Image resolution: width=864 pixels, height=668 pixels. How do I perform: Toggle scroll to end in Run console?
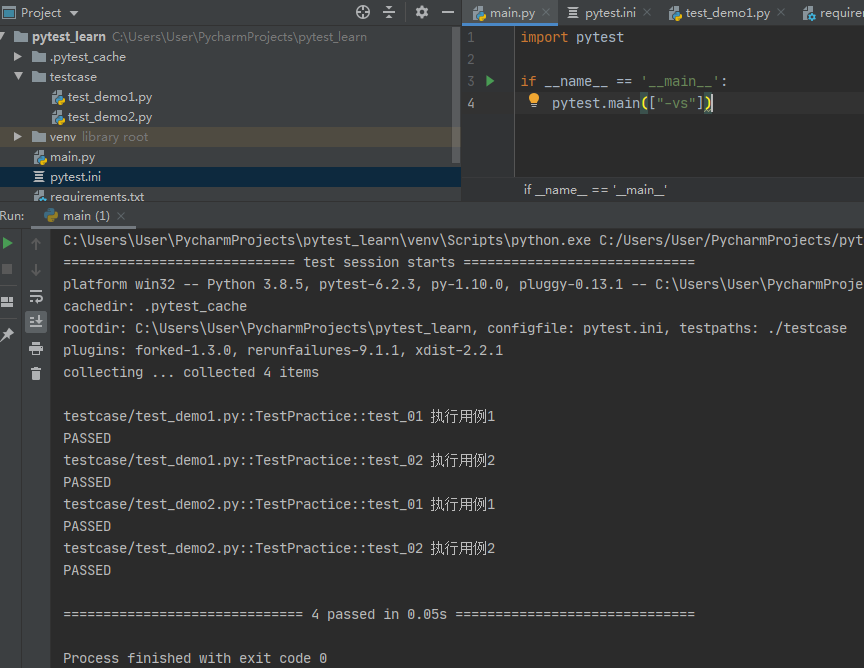point(36,322)
